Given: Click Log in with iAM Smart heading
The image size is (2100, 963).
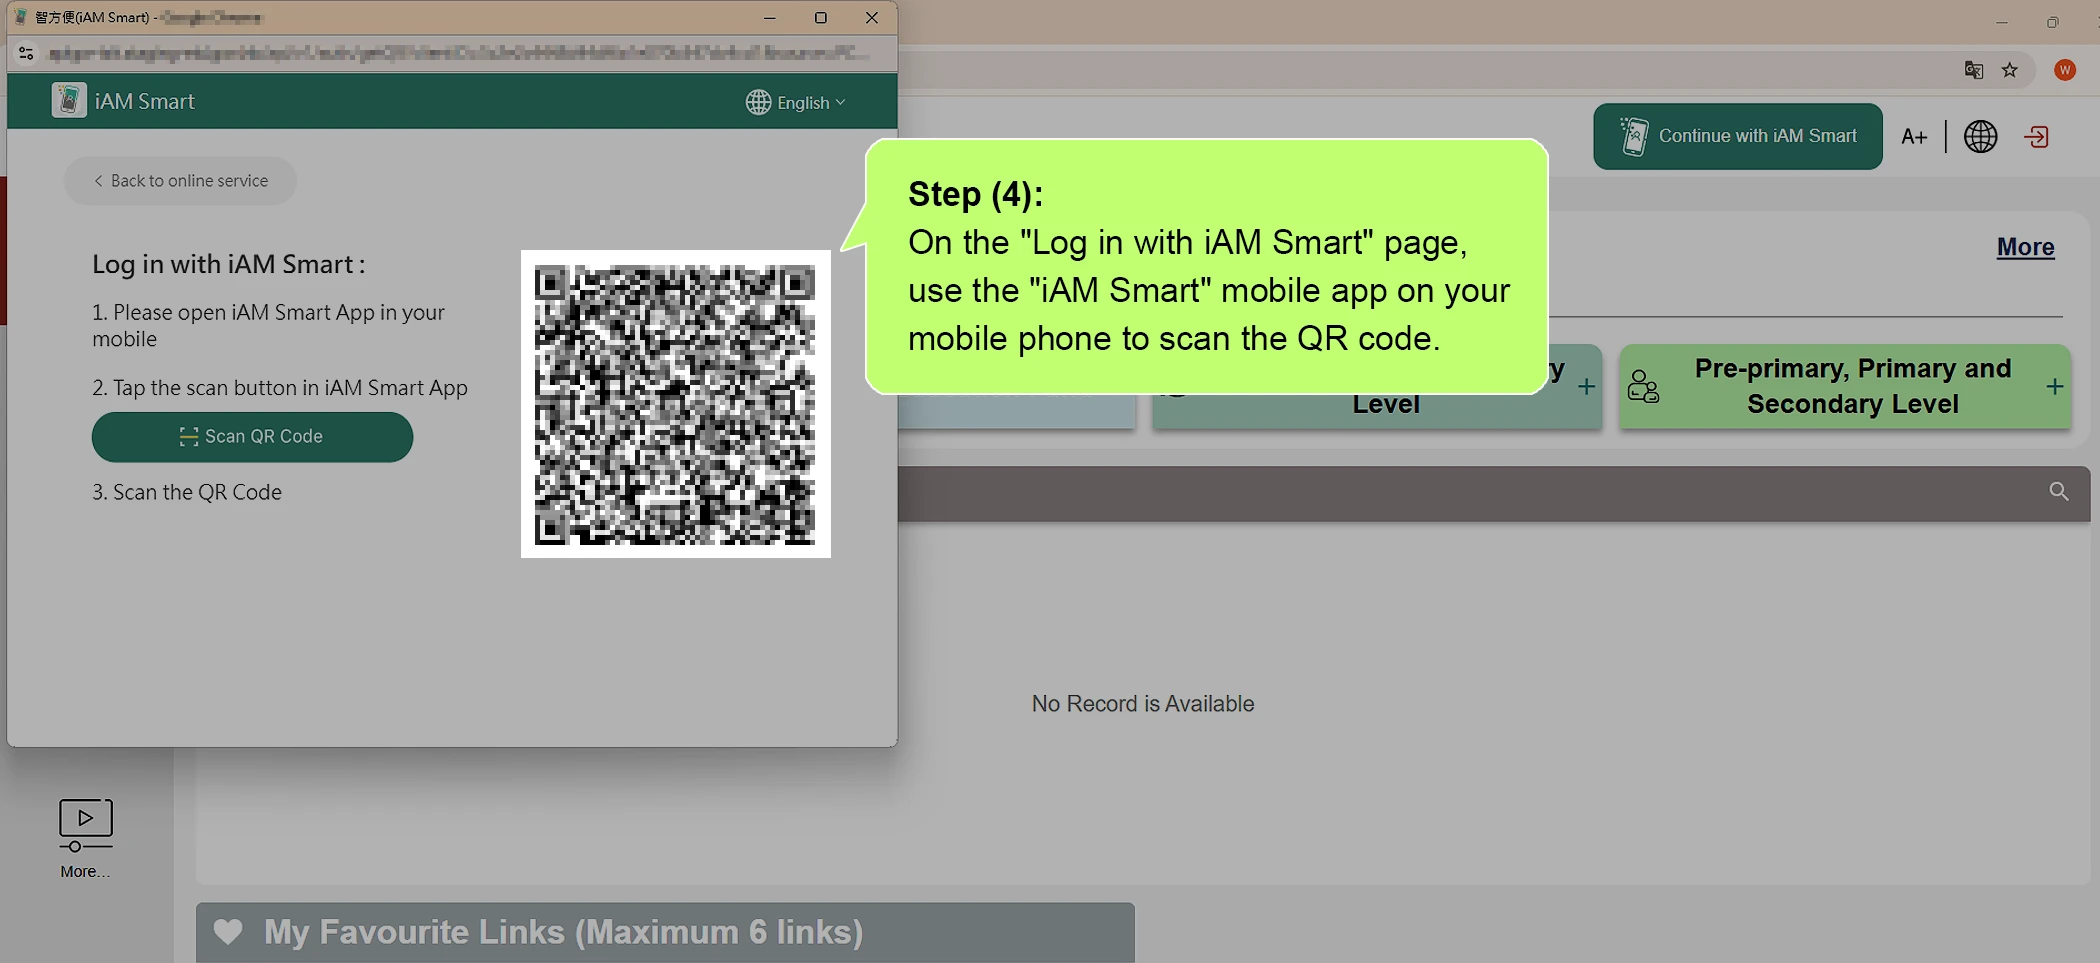Looking at the screenshot, I should (x=229, y=264).
